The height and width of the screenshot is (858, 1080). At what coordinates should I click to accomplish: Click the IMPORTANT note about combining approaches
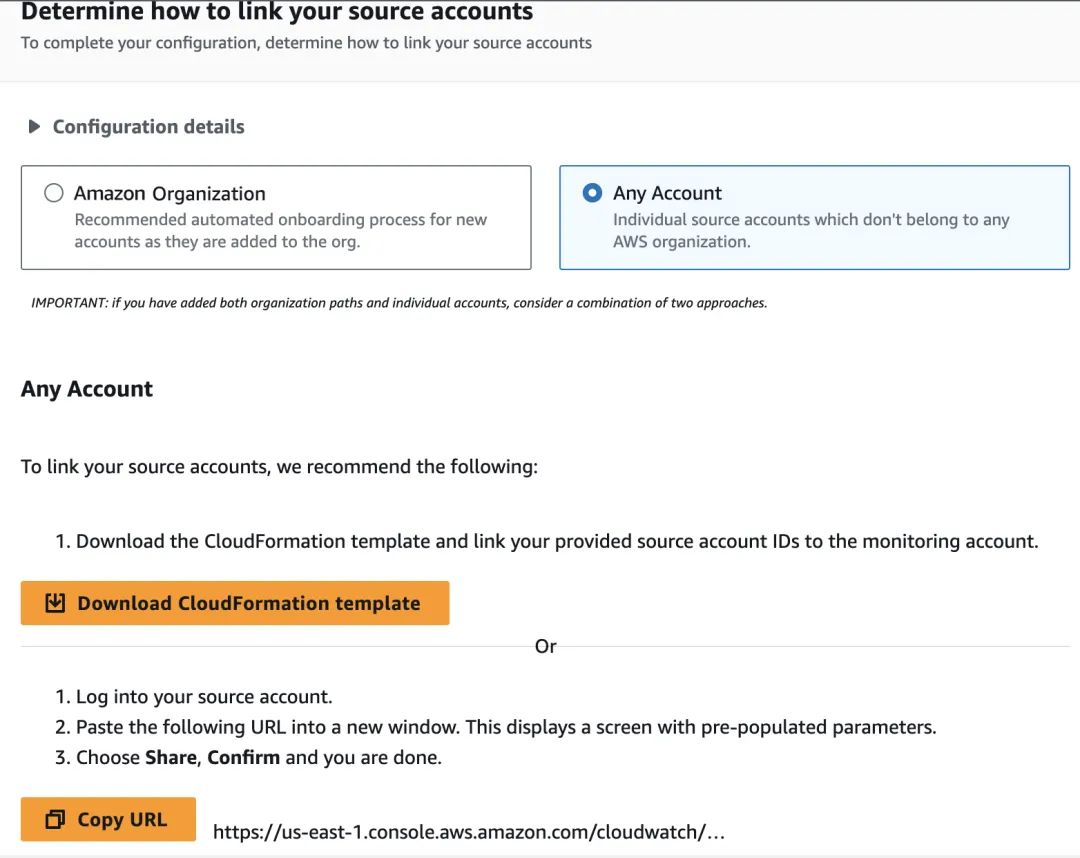pos(399,302)
